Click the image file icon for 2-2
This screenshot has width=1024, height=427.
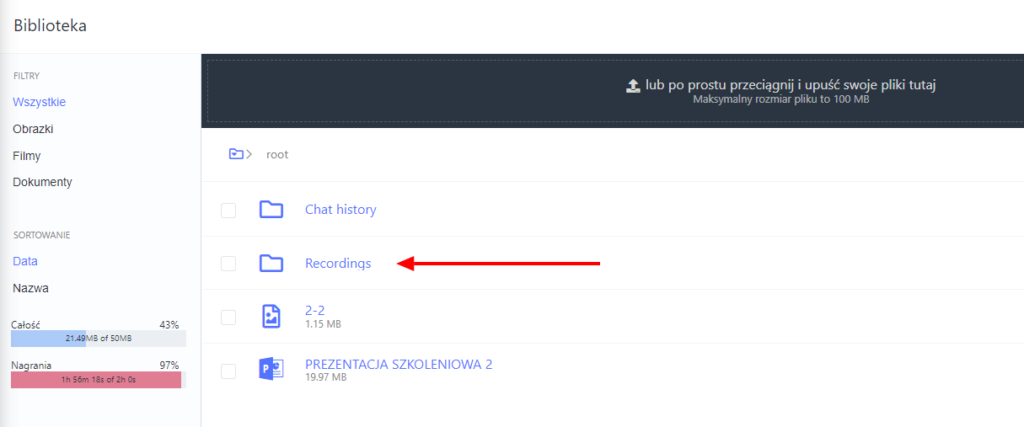point(271,316)
